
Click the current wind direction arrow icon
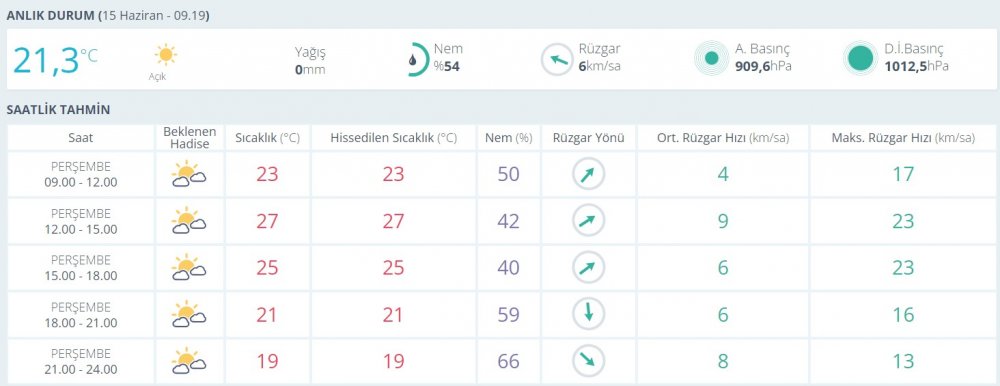coord(558,60)
